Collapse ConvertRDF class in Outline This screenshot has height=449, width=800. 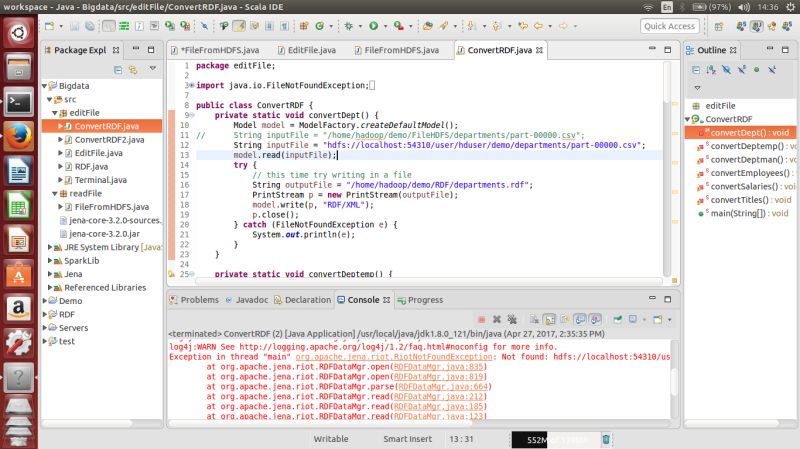[x=688, y=119]
